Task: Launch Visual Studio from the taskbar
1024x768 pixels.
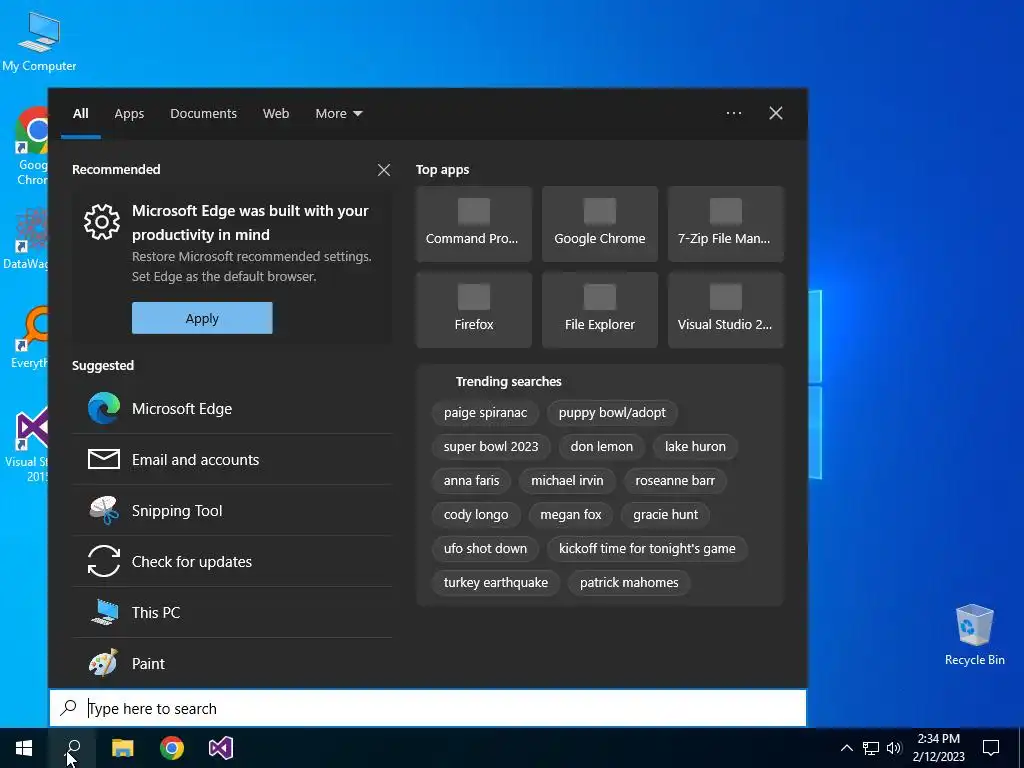Action: [221, 748]
